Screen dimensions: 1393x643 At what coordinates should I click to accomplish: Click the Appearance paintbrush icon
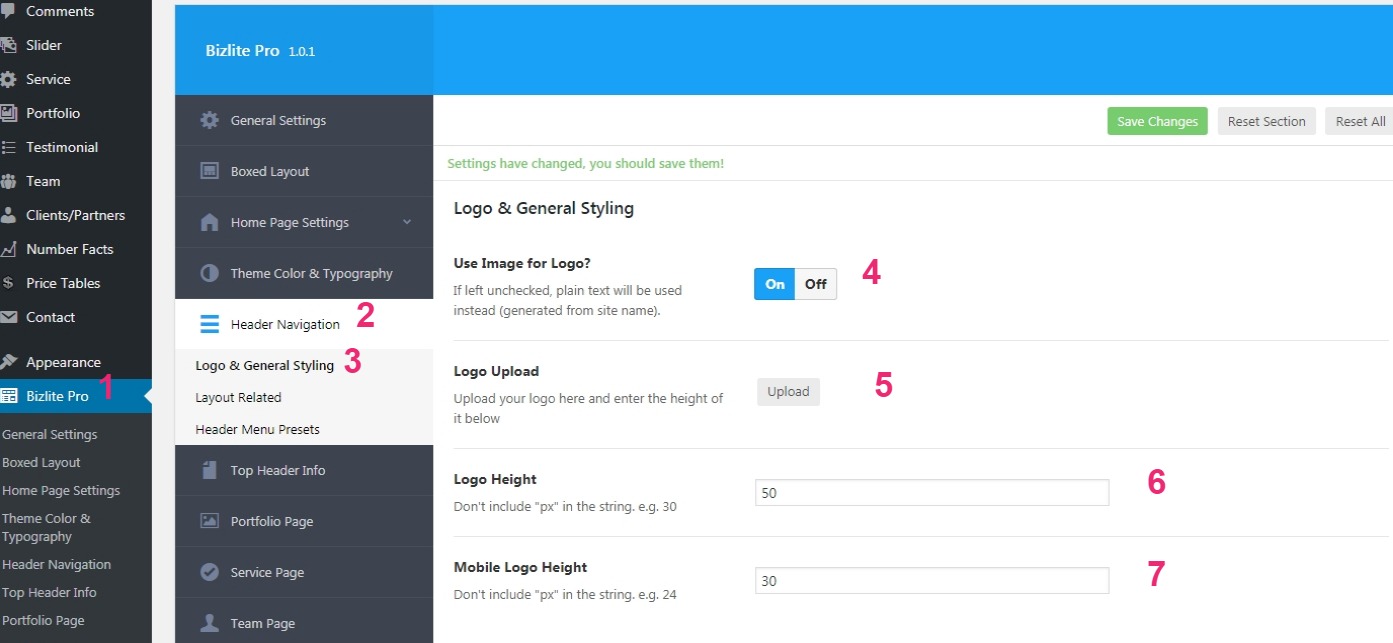[8, 362]
